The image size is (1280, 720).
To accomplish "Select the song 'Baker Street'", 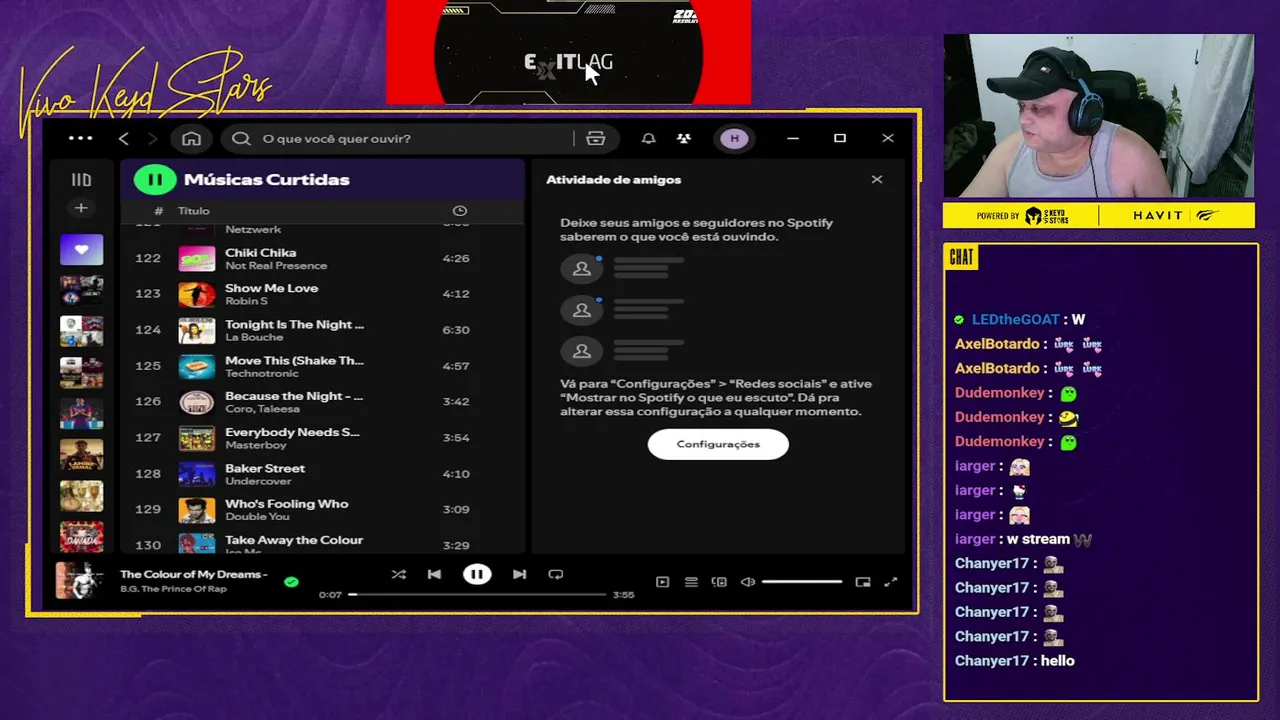I will click(265, 468).
